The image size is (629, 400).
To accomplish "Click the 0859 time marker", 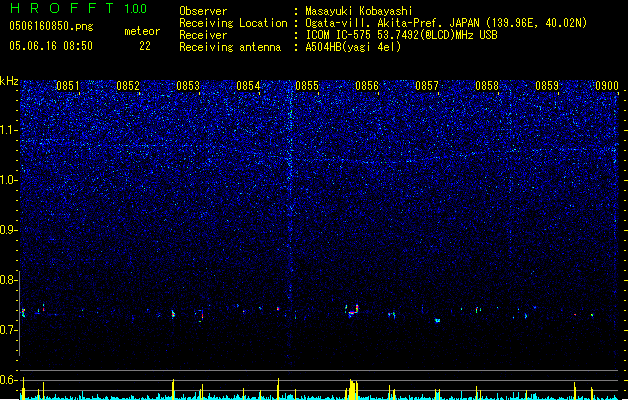I will coord(547,86).
